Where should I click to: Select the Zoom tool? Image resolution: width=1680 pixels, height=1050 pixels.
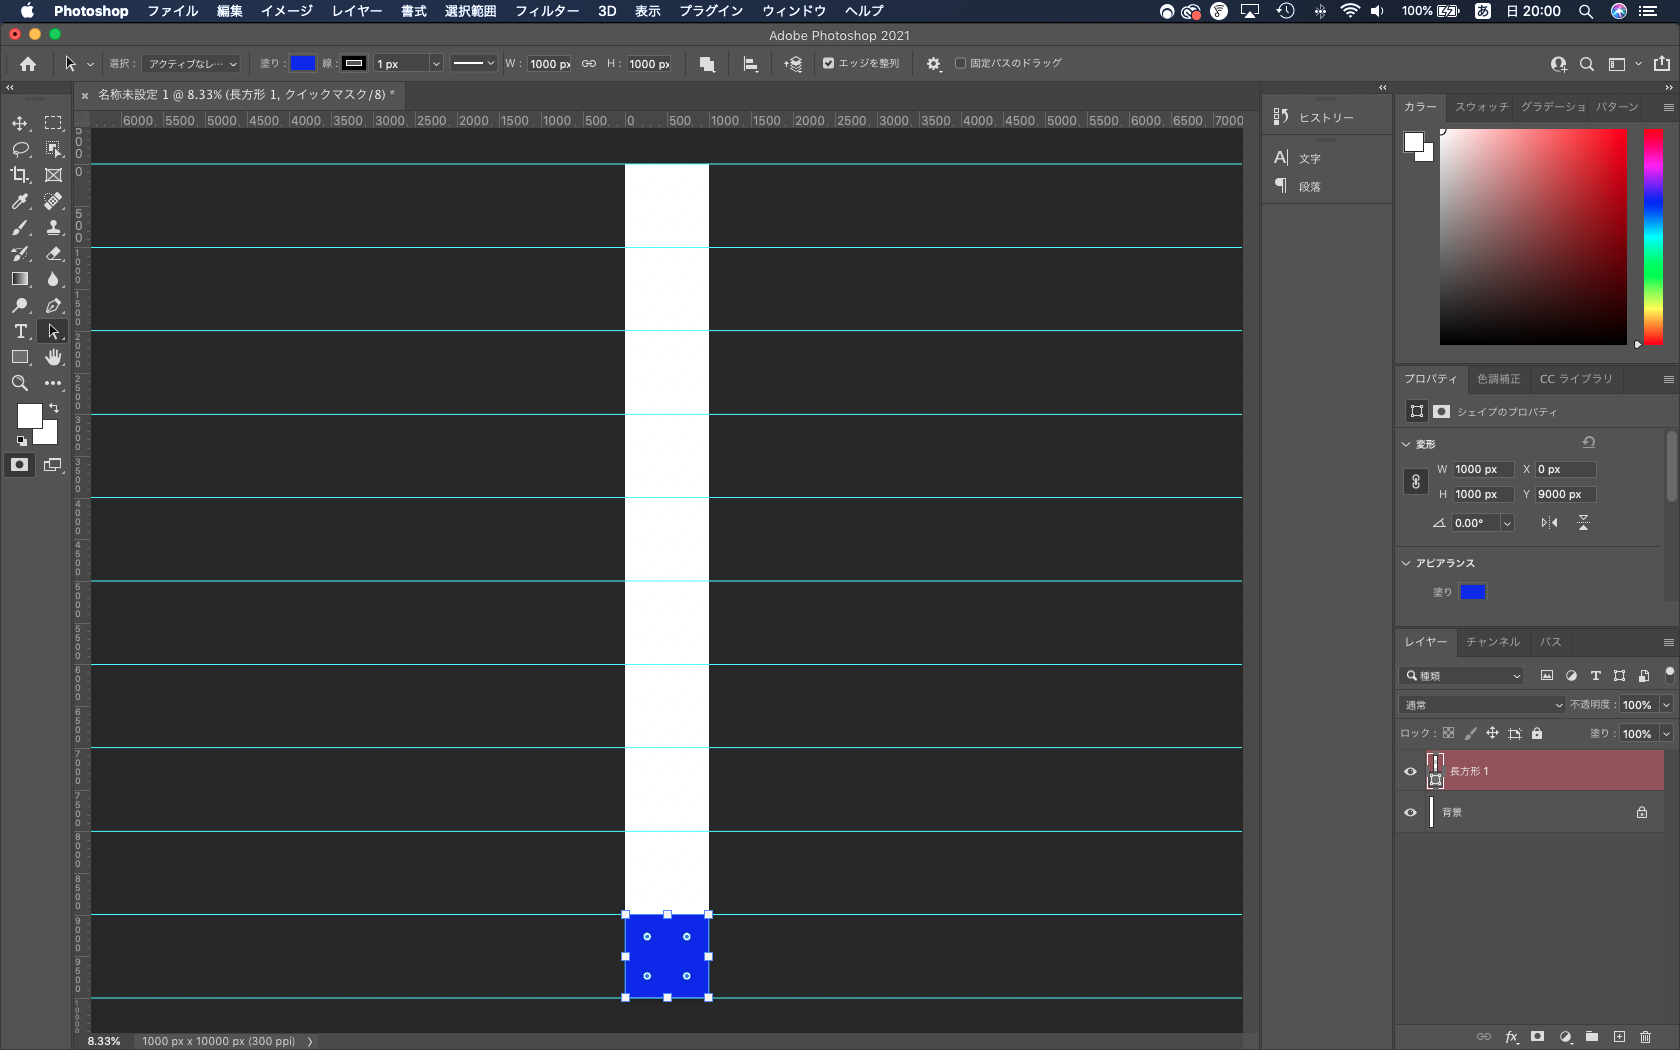point(20,383)
